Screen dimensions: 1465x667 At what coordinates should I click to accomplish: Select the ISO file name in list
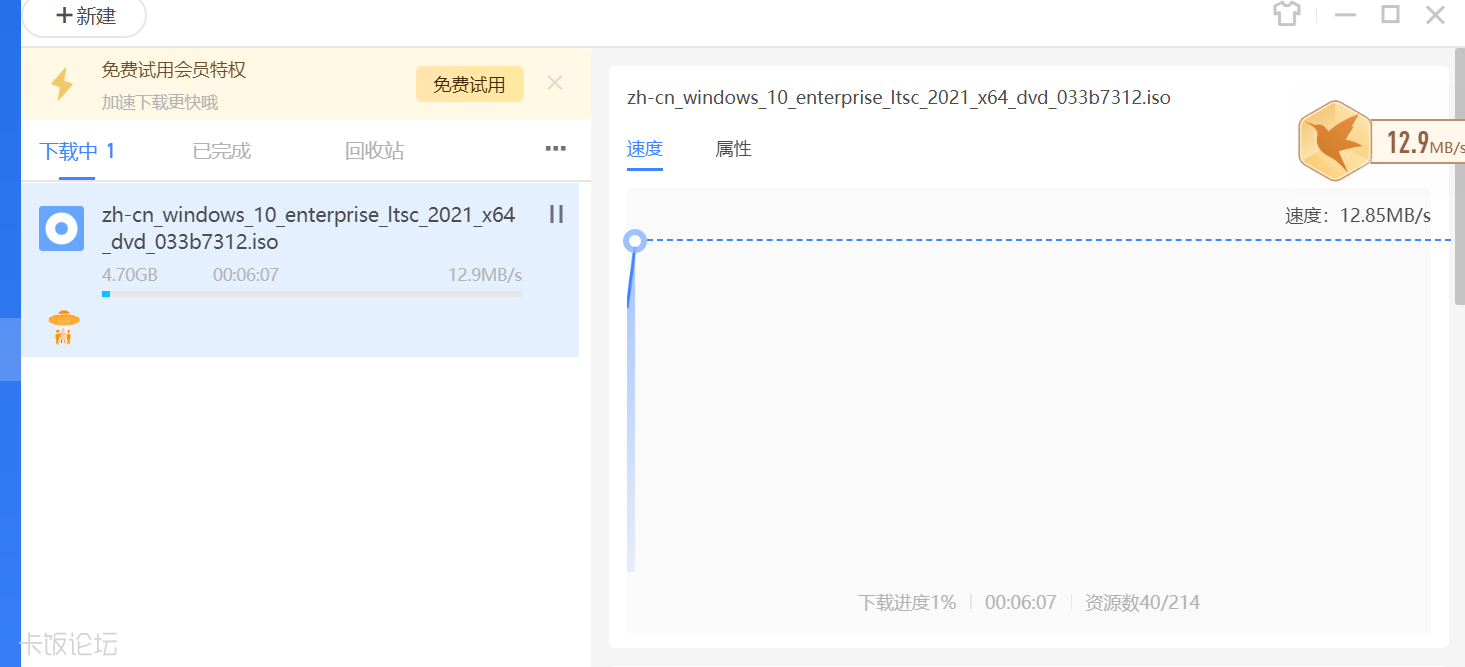click(309, 228)
